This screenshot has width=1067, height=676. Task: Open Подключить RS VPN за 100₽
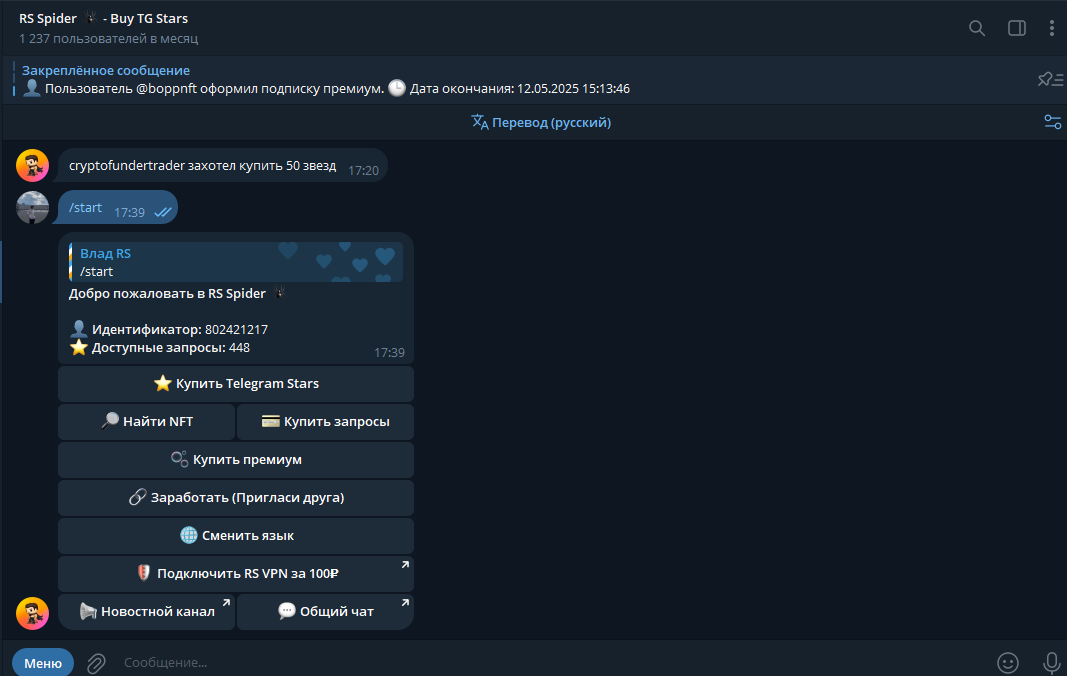(x=236, y=573)
